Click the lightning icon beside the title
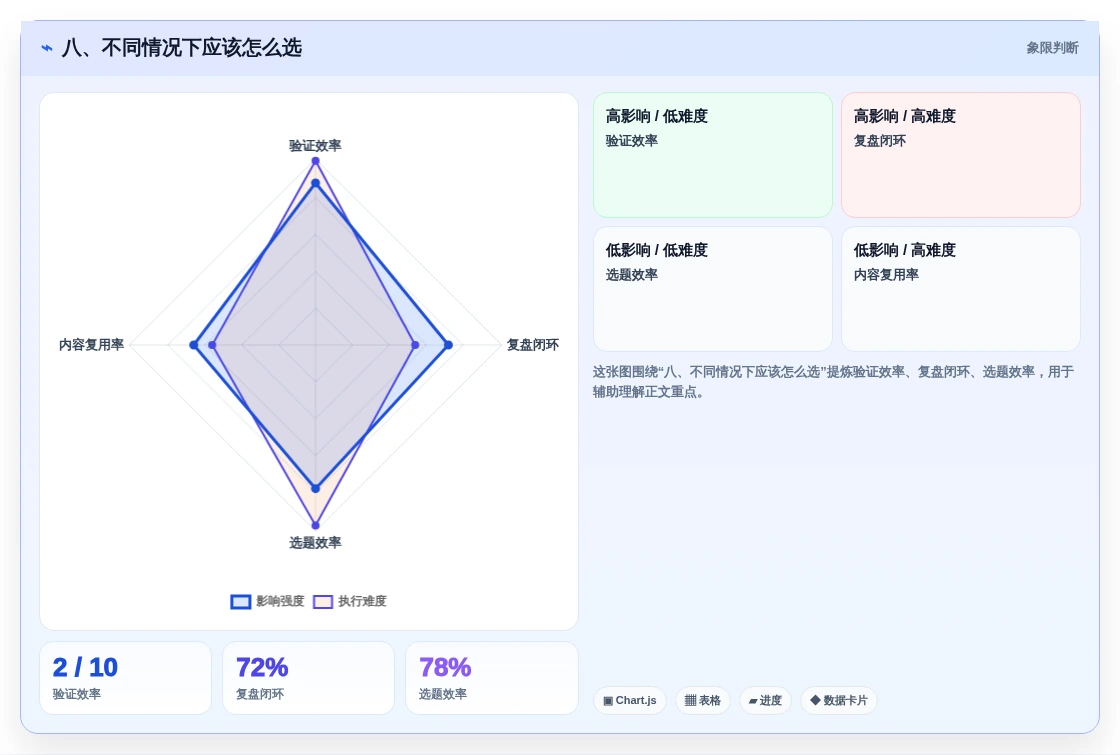 47,48
